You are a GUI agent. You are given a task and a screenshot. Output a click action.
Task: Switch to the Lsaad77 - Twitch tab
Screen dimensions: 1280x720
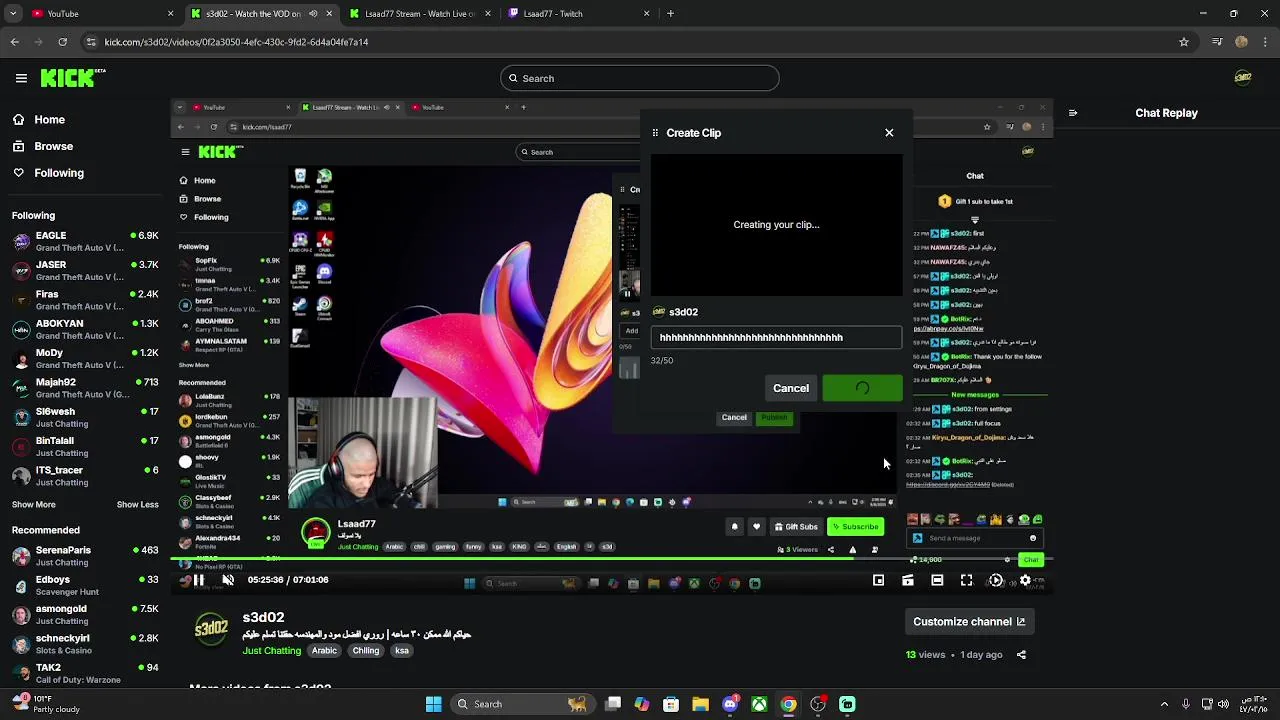580,14
